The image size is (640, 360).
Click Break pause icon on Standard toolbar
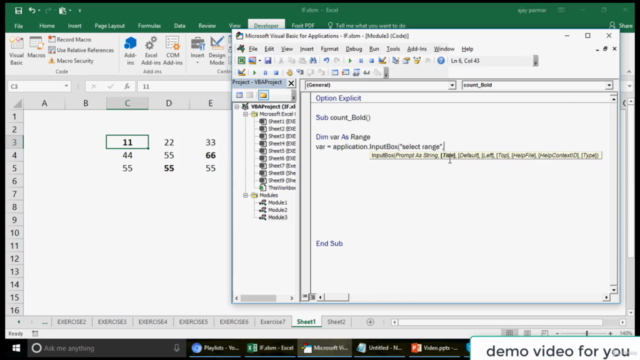(x=361, y=61)
